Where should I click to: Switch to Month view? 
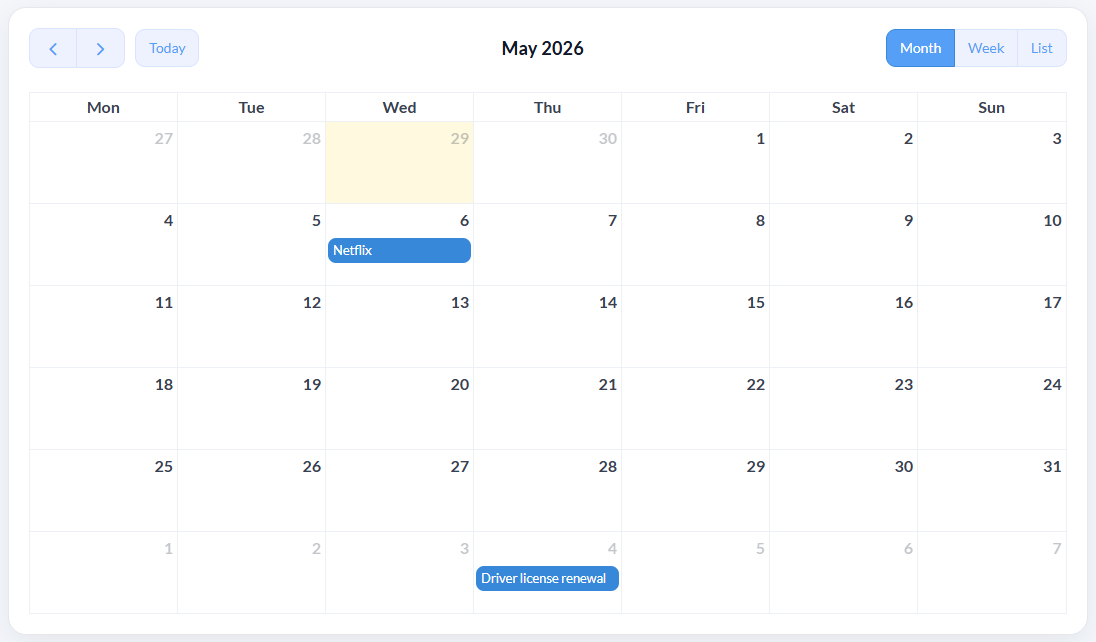921,48
